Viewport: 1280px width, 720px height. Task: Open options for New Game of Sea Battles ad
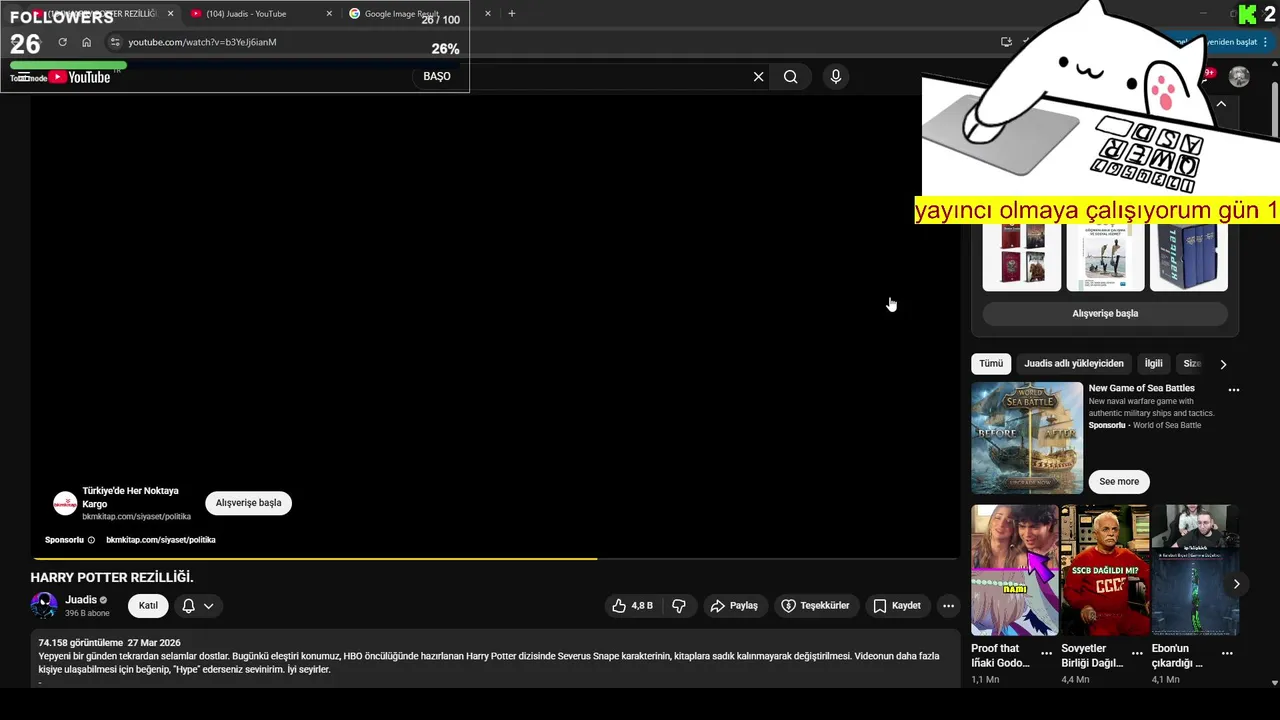pyautogui.click(x=1233, y=390)
